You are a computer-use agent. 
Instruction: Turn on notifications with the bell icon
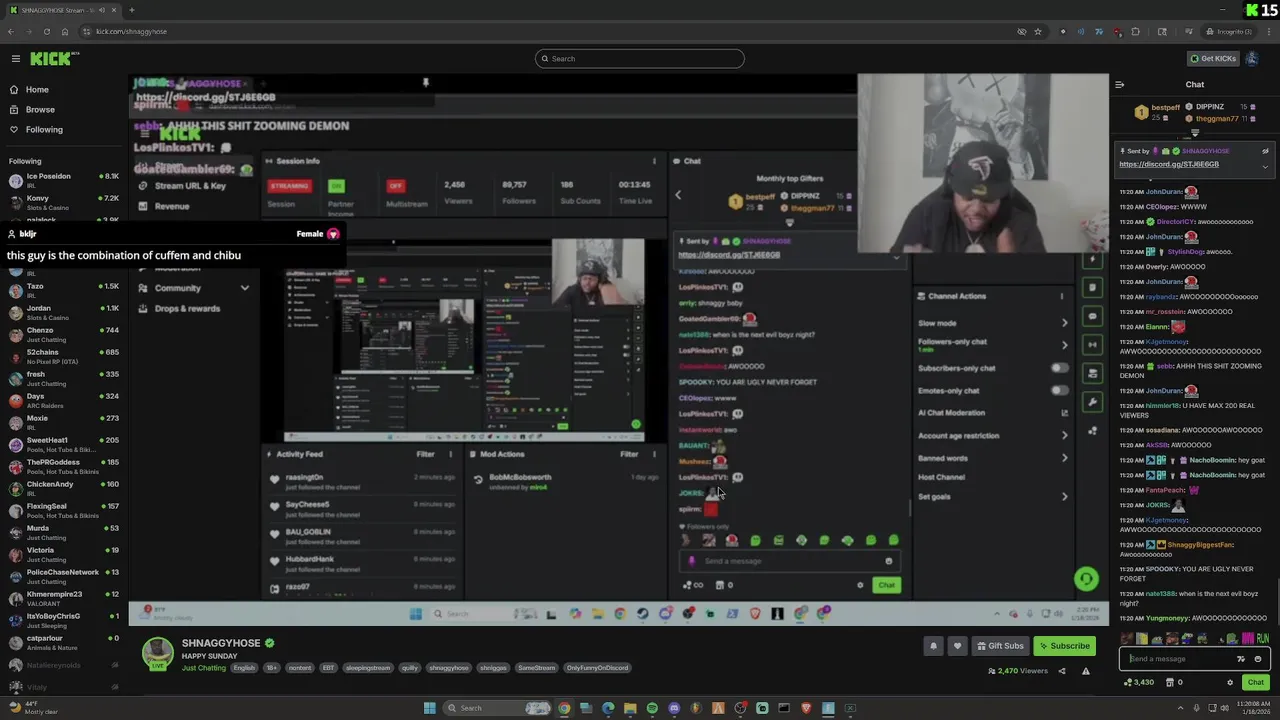pyautogui.click(x=933, y=646)
